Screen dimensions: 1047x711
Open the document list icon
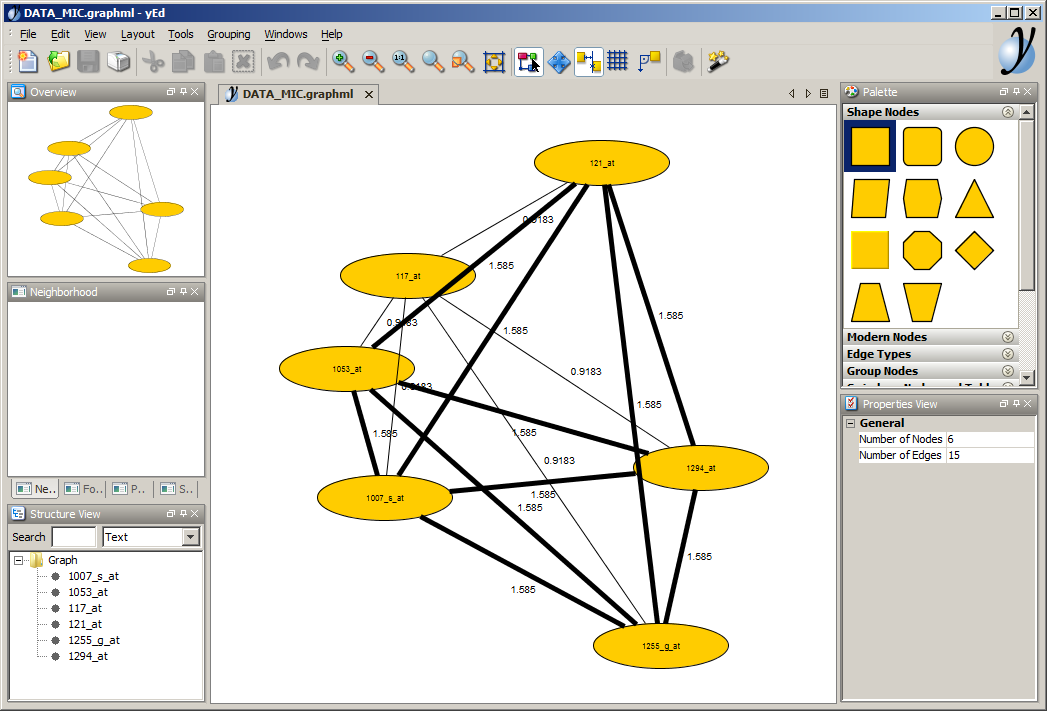click(x=824, y=94)
